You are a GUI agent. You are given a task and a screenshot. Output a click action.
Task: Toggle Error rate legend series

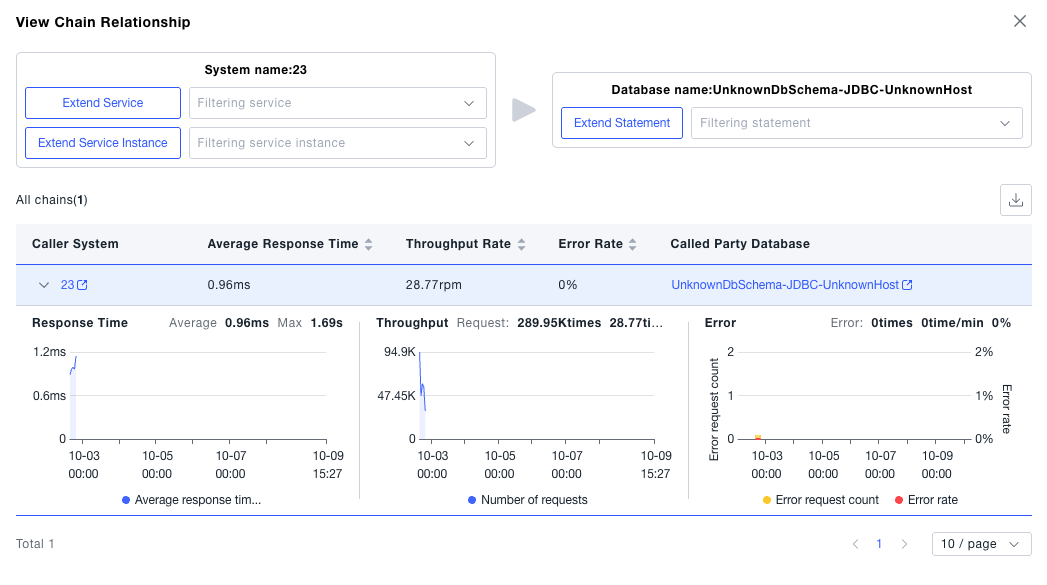click(x=925, y=500)
